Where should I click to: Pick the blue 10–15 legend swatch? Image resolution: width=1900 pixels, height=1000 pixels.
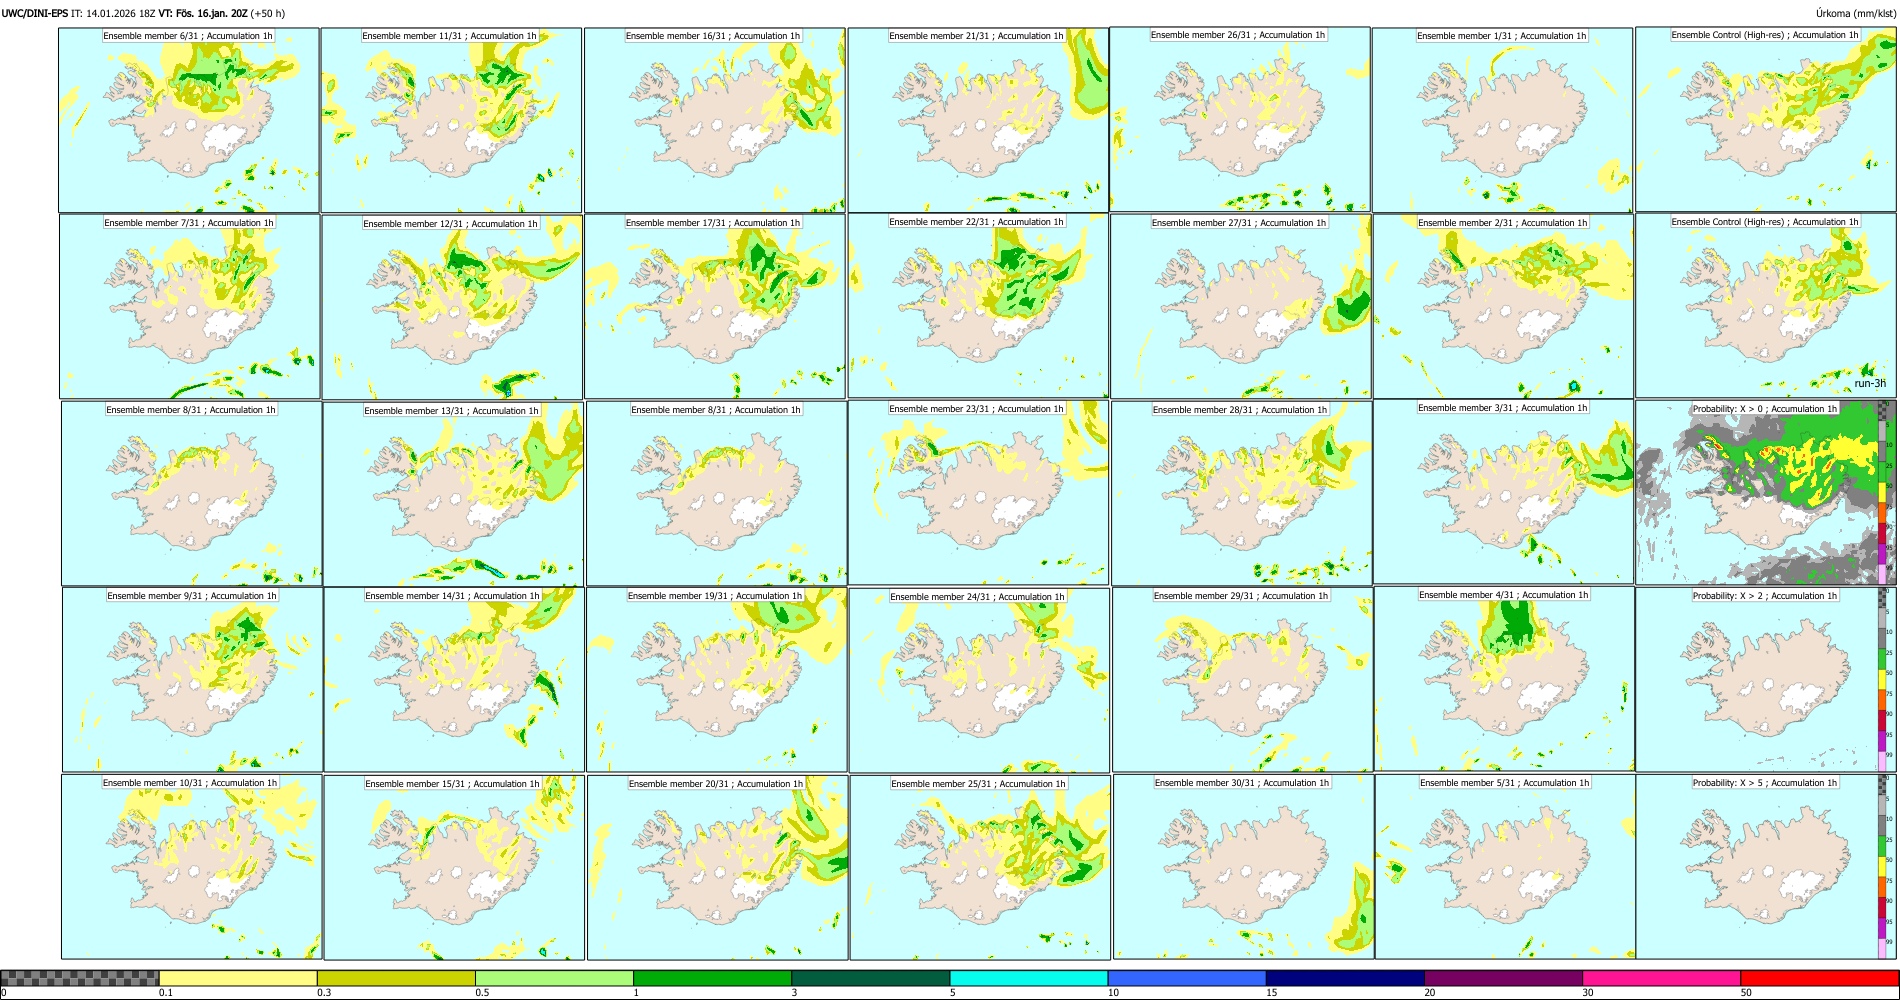(1187, 978)
